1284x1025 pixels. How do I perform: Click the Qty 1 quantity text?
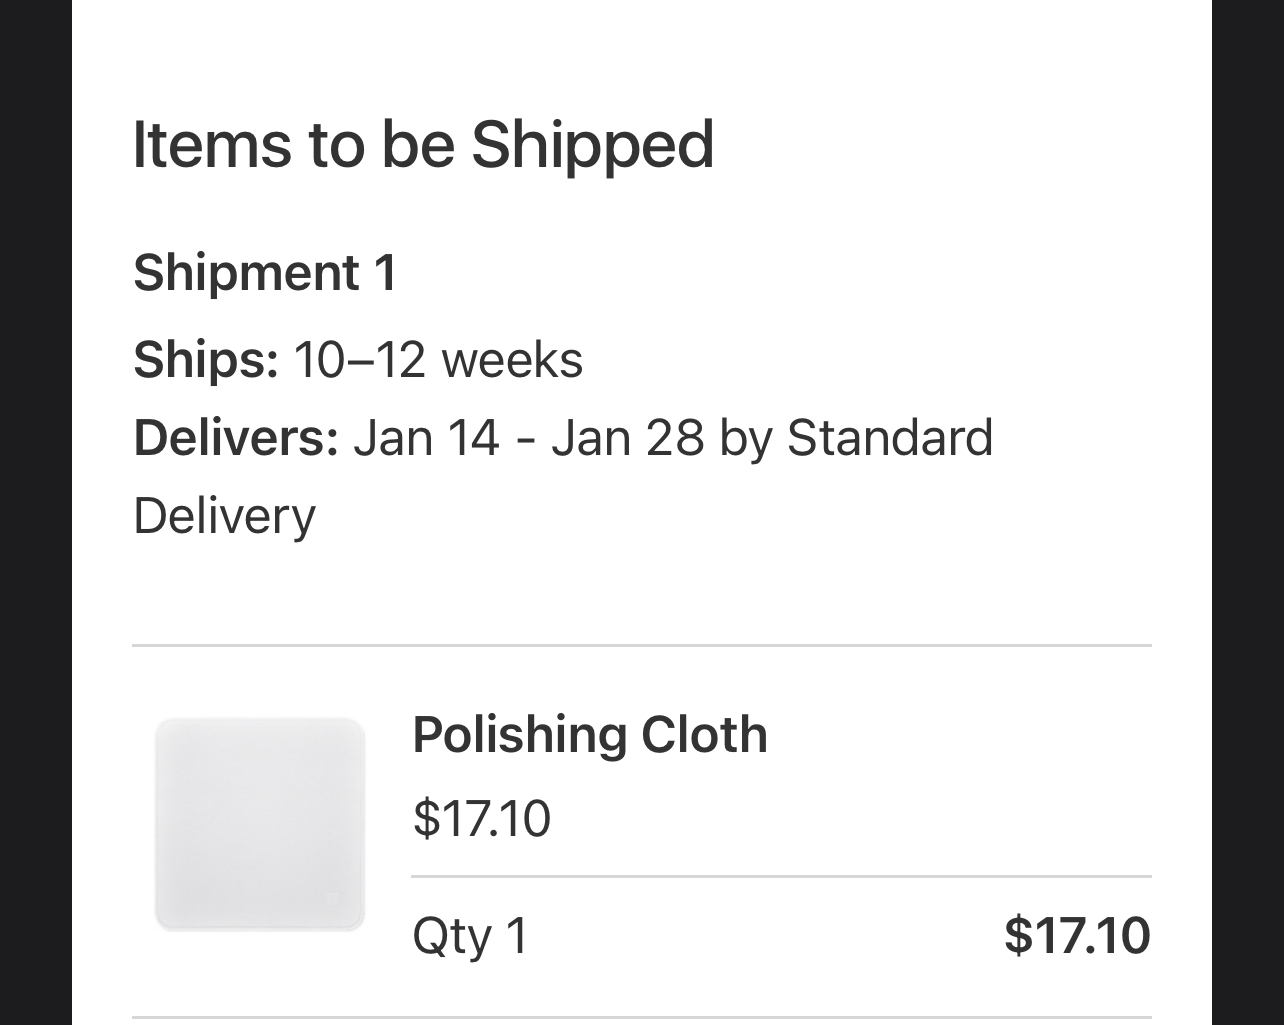469,936
